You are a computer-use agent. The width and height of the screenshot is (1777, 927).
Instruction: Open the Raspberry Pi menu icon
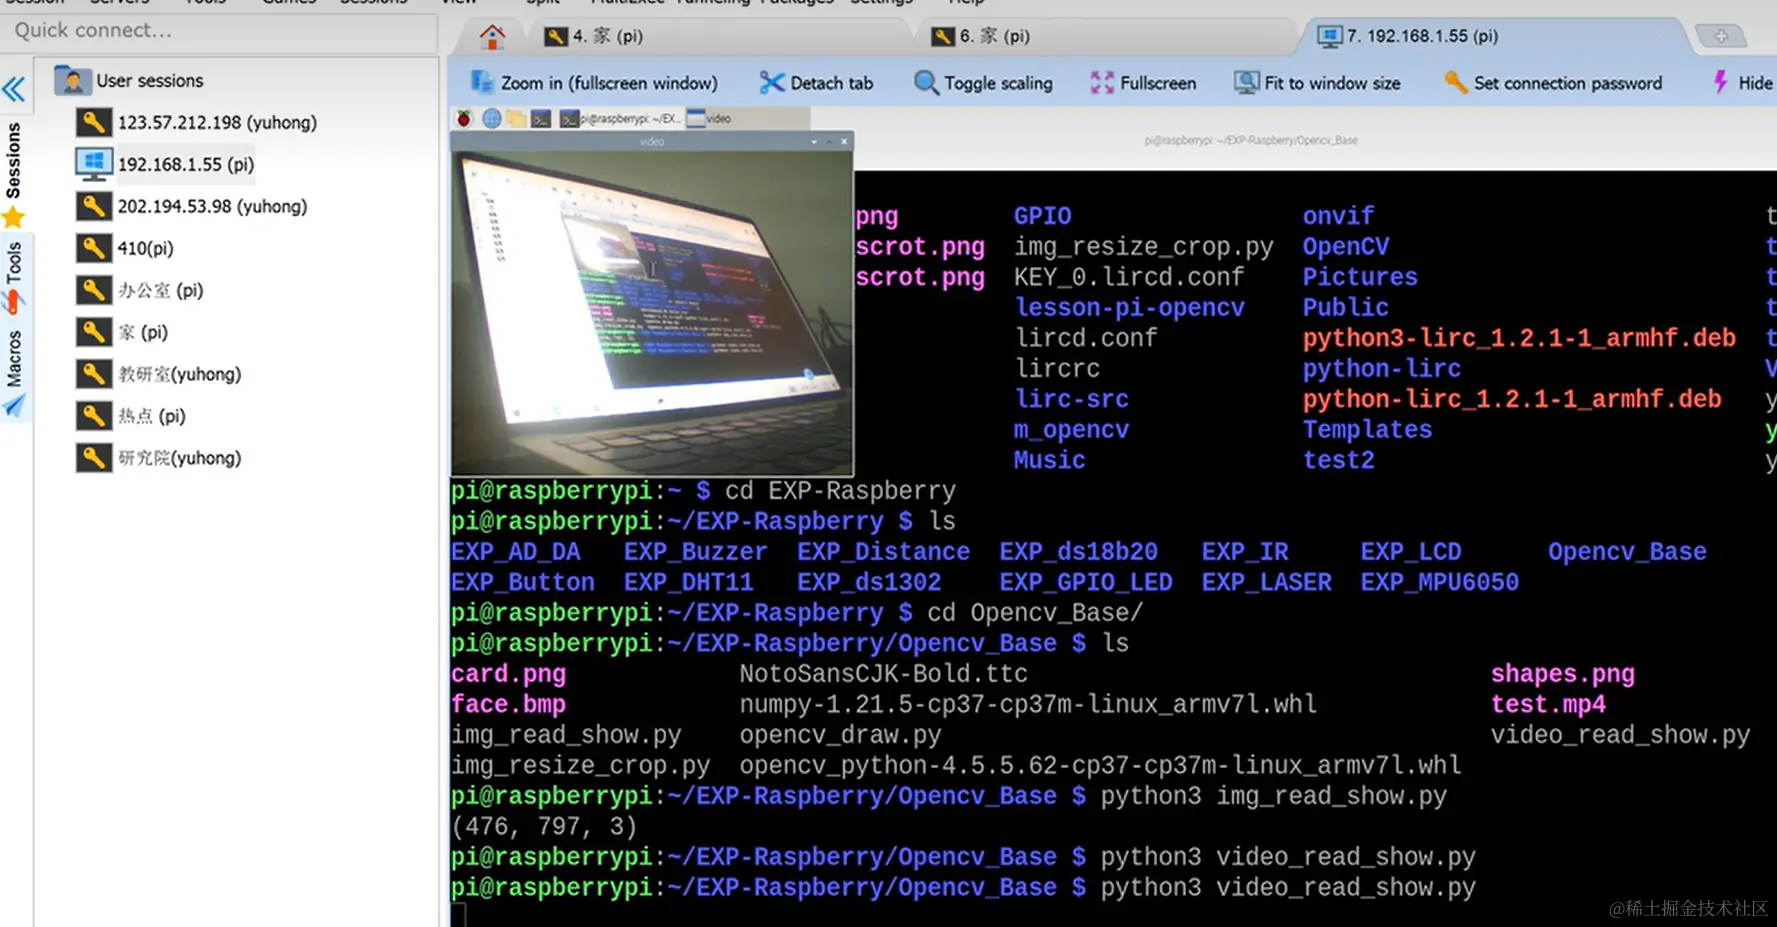pos(464,118)
